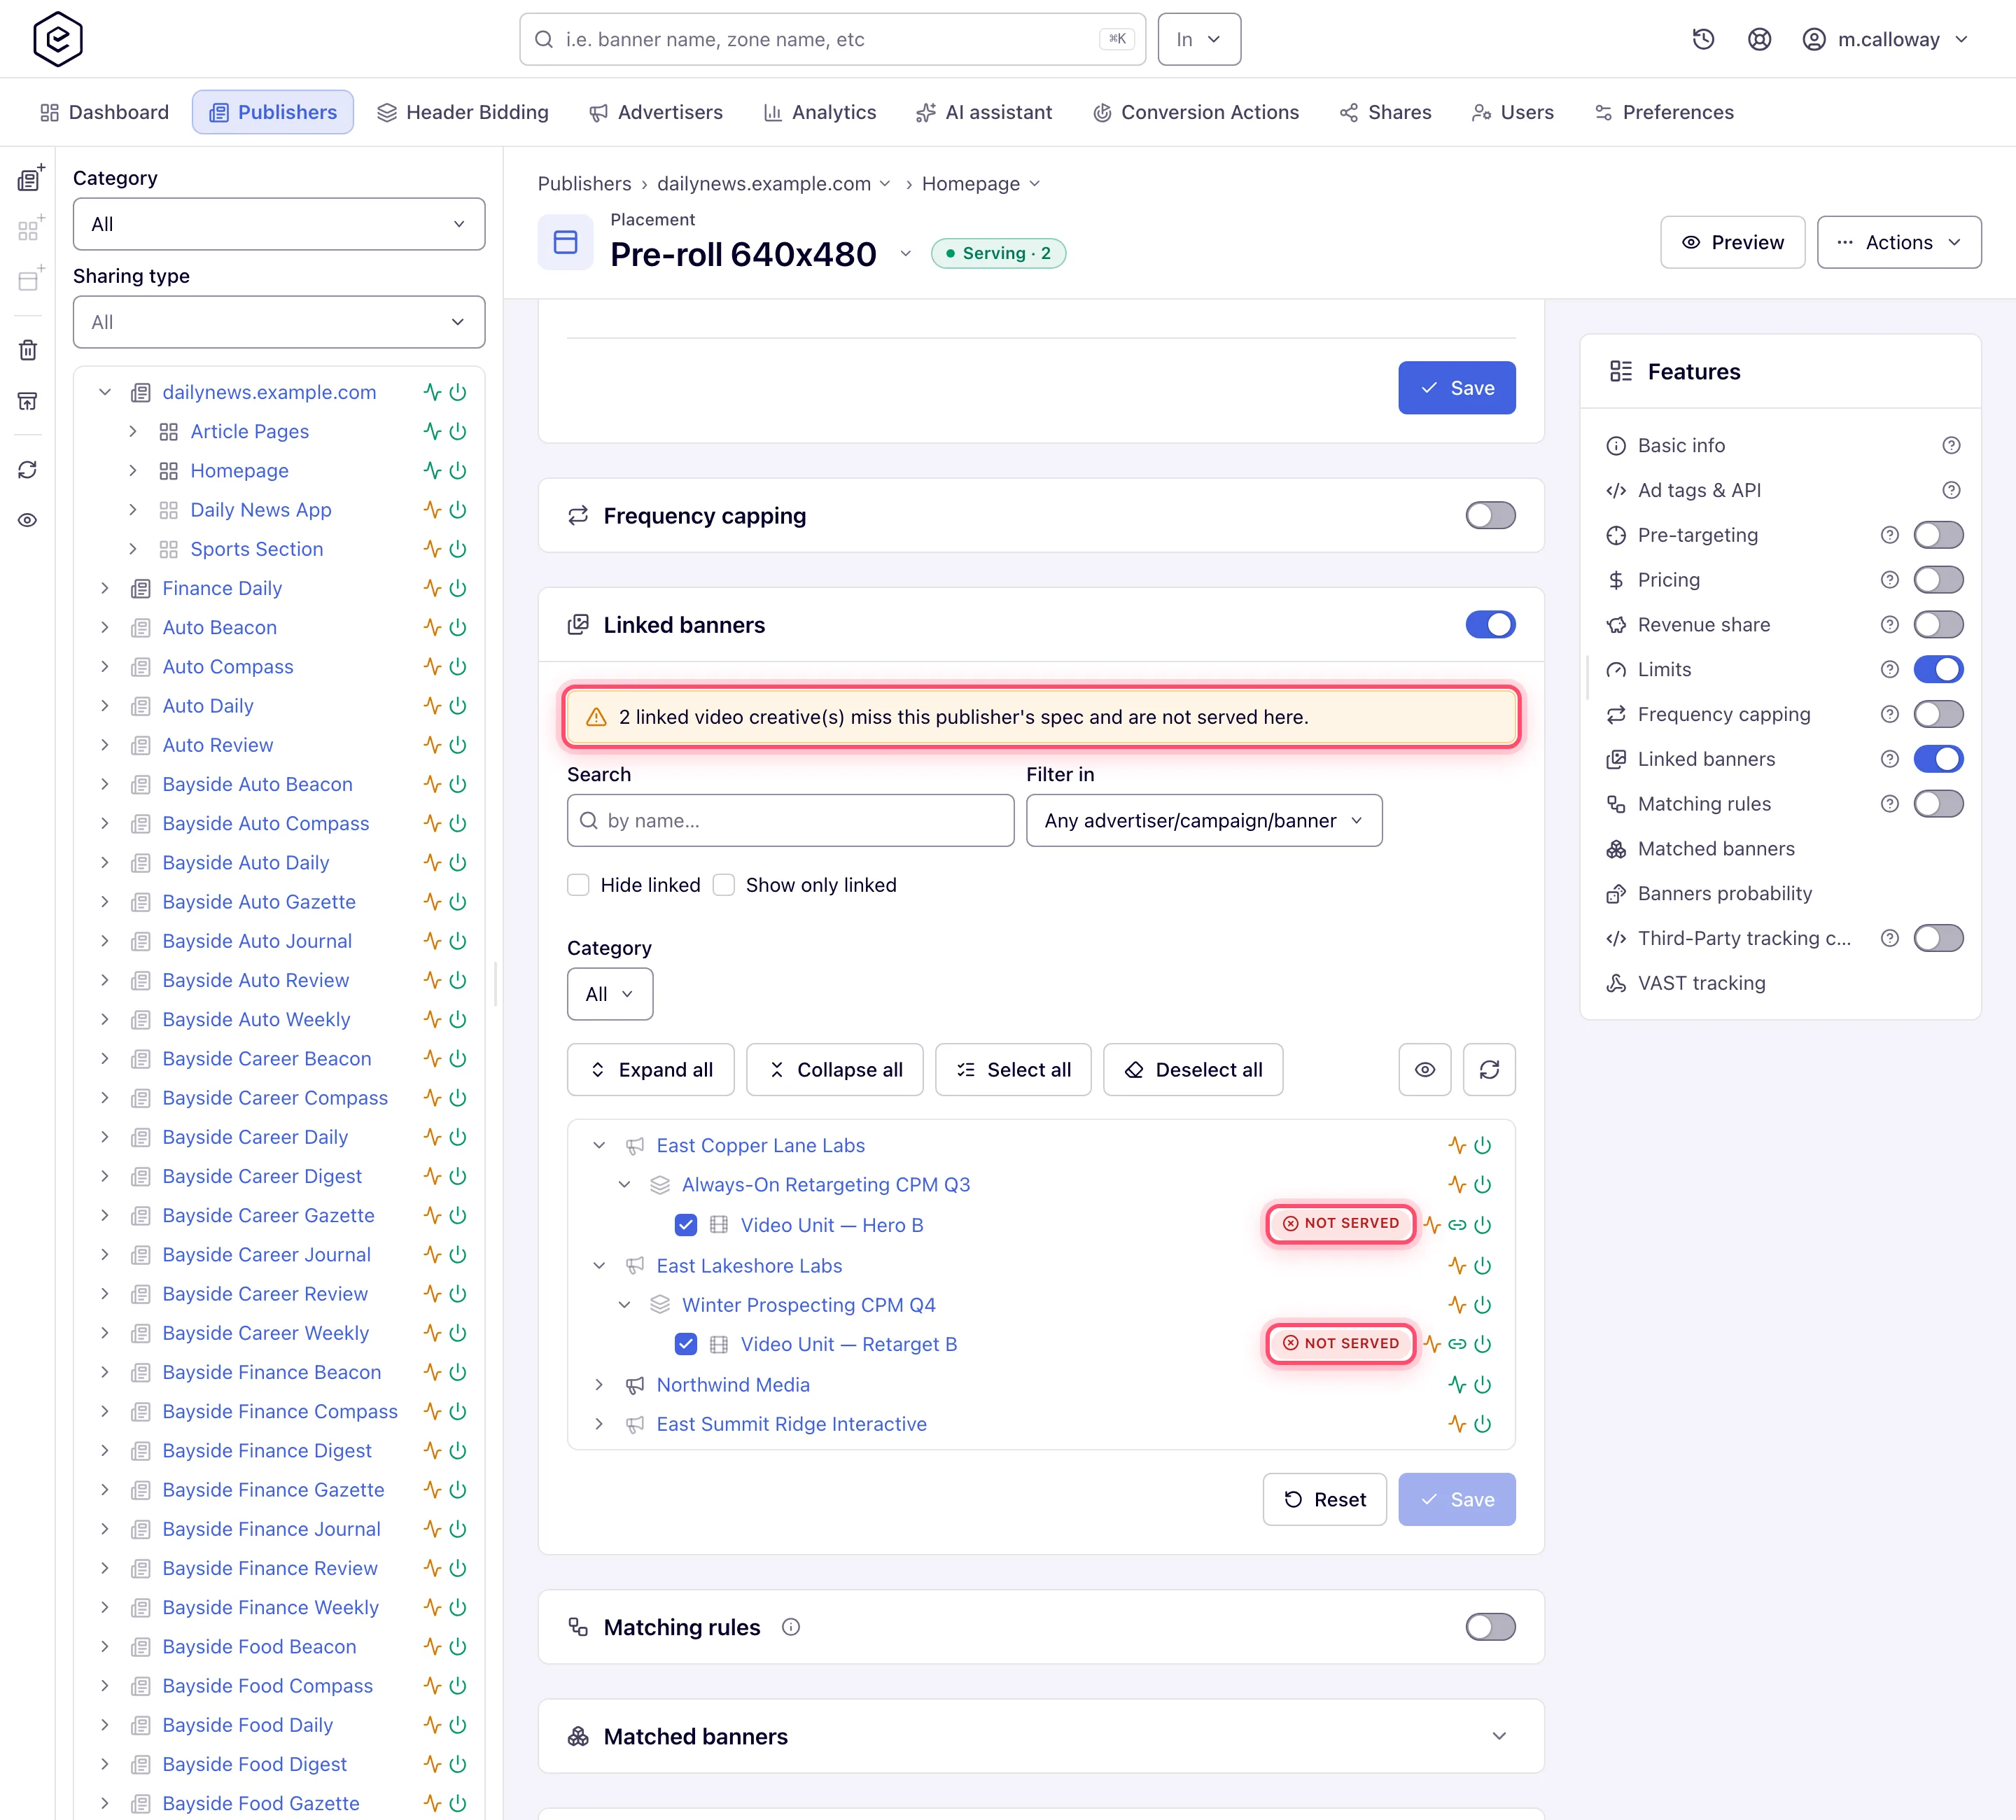The width and height of the screenshot is (2016, 1820).
Task: Open the Advertisers nav tab
Action: tap(656, 112)
